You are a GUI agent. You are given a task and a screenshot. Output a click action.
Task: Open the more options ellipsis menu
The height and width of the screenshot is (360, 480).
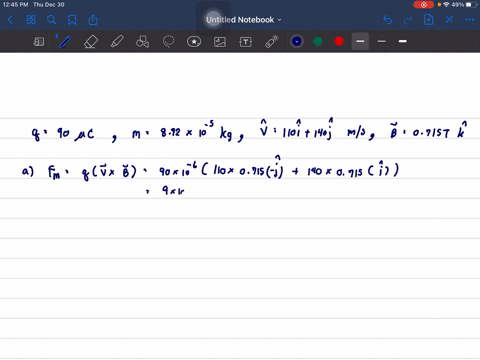[470, 20]
